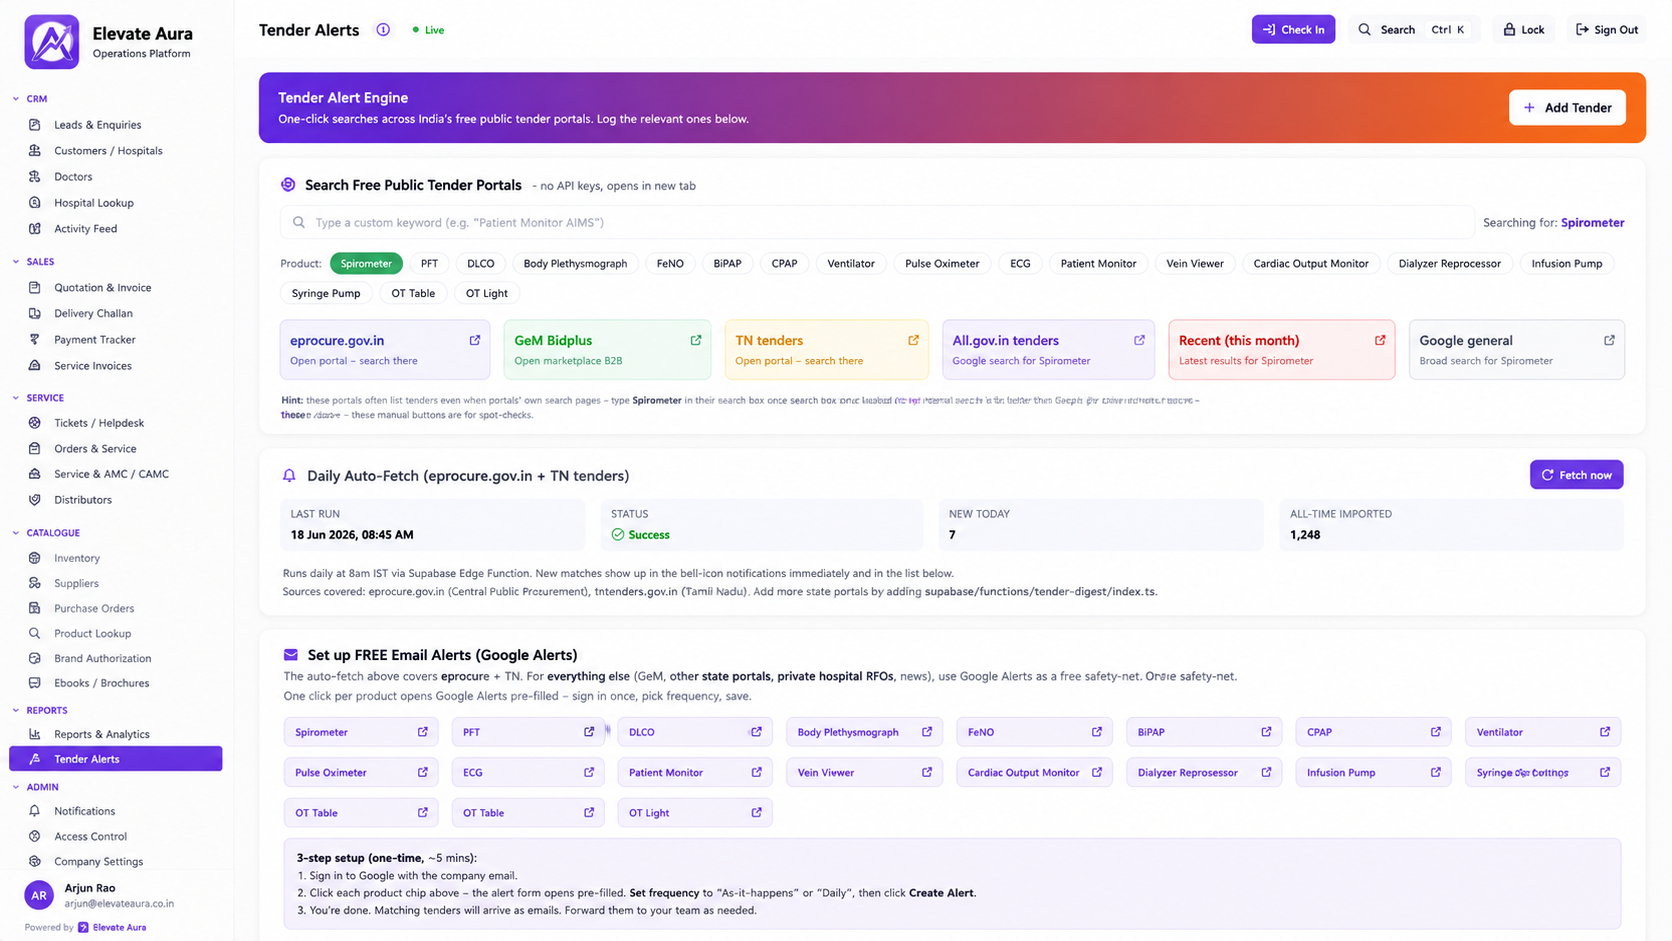Click the Lock button

[1524, 30]
